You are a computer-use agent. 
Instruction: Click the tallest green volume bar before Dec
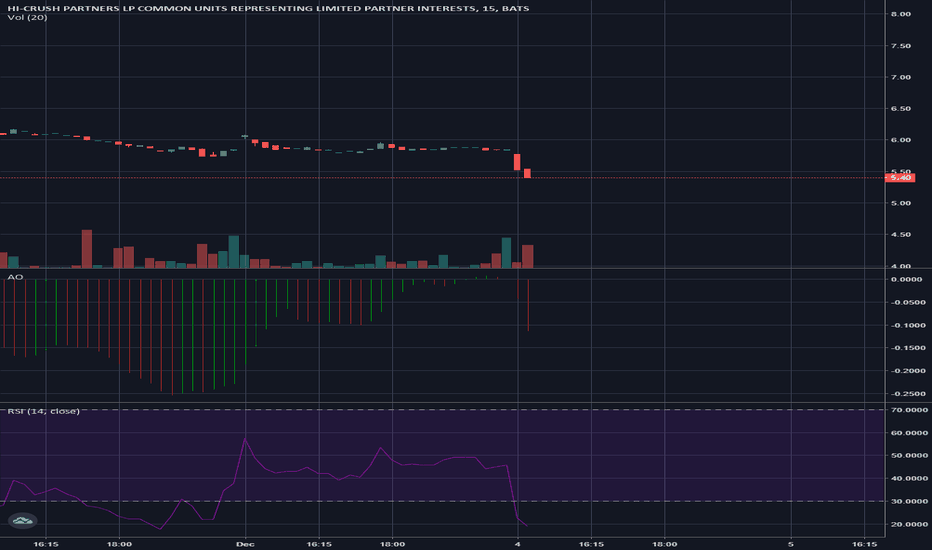234,252
